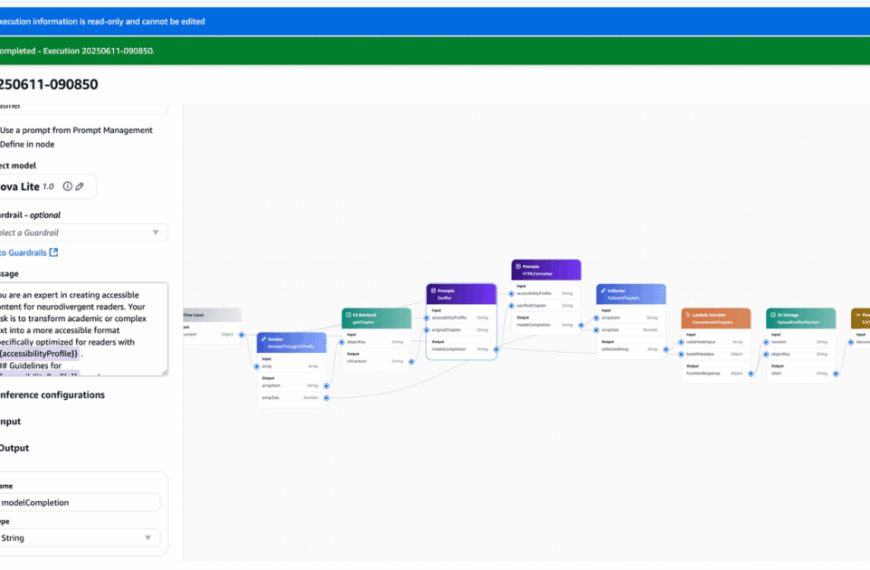Select the S3 Retrieval getChapter node header

coord(376,318)
